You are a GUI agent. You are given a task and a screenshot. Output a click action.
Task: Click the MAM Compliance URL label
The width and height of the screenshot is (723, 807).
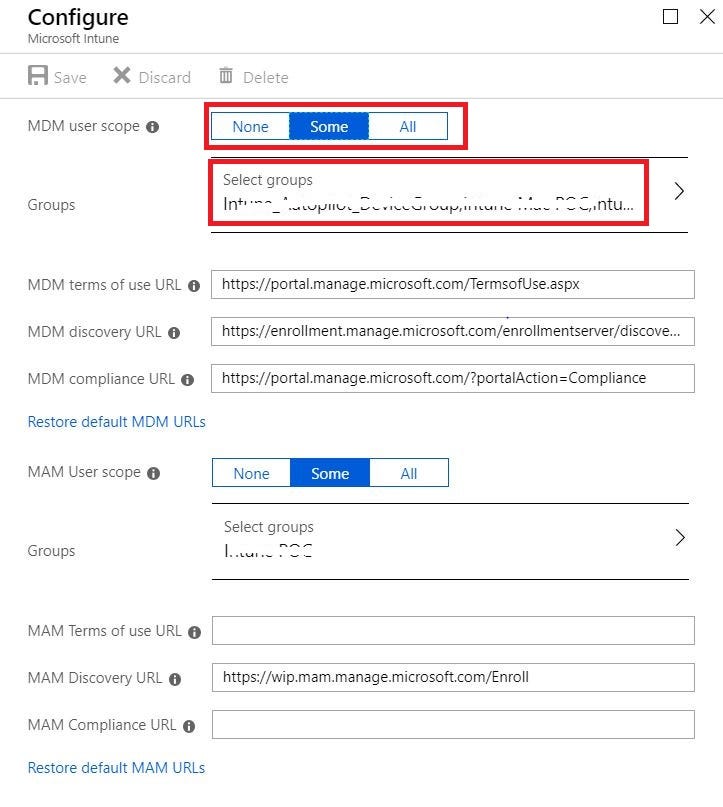pos(102,725)
